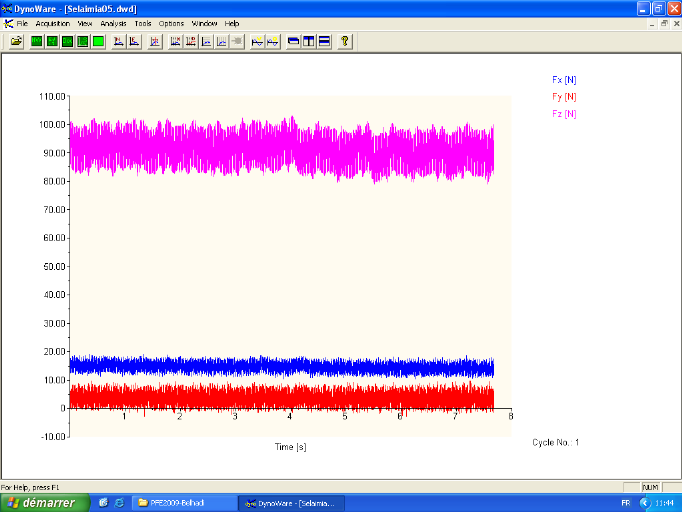Click the solid green square toolbar icon
This screenshot has height=512, width=682.
(x=98, y=41)
